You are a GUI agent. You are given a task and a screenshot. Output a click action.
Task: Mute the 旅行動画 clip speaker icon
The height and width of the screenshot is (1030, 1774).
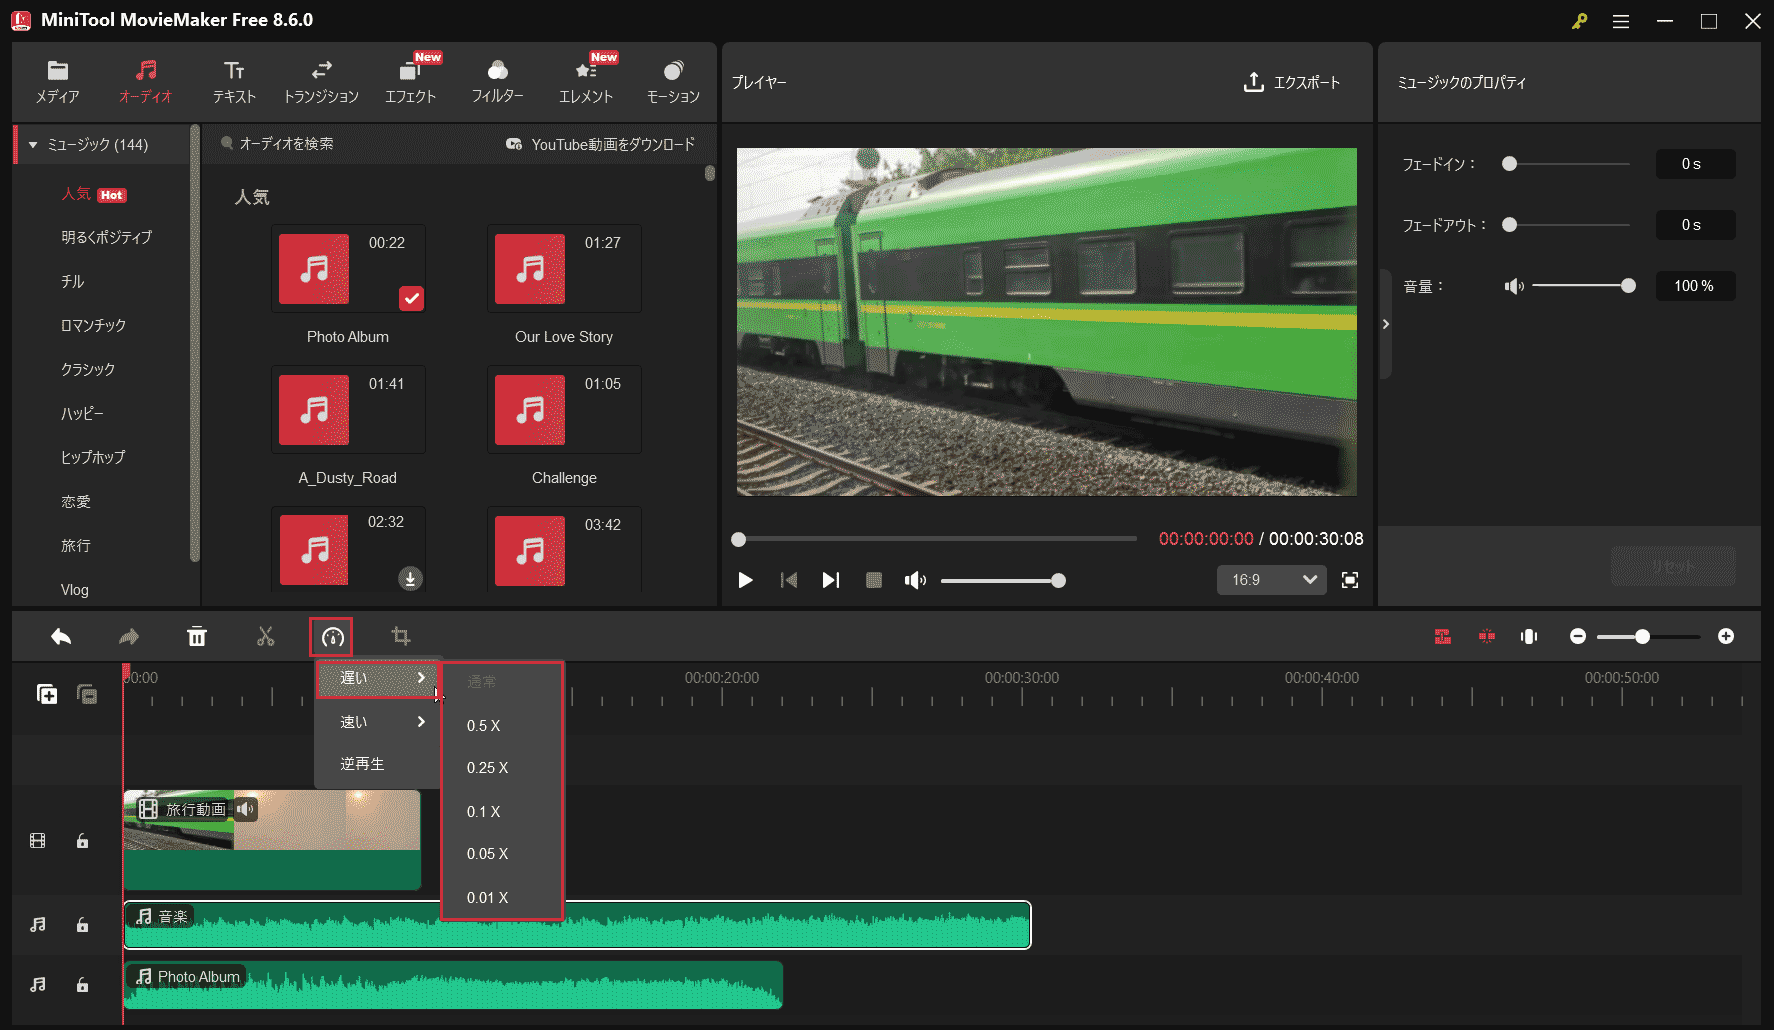[x=244, y=810]
